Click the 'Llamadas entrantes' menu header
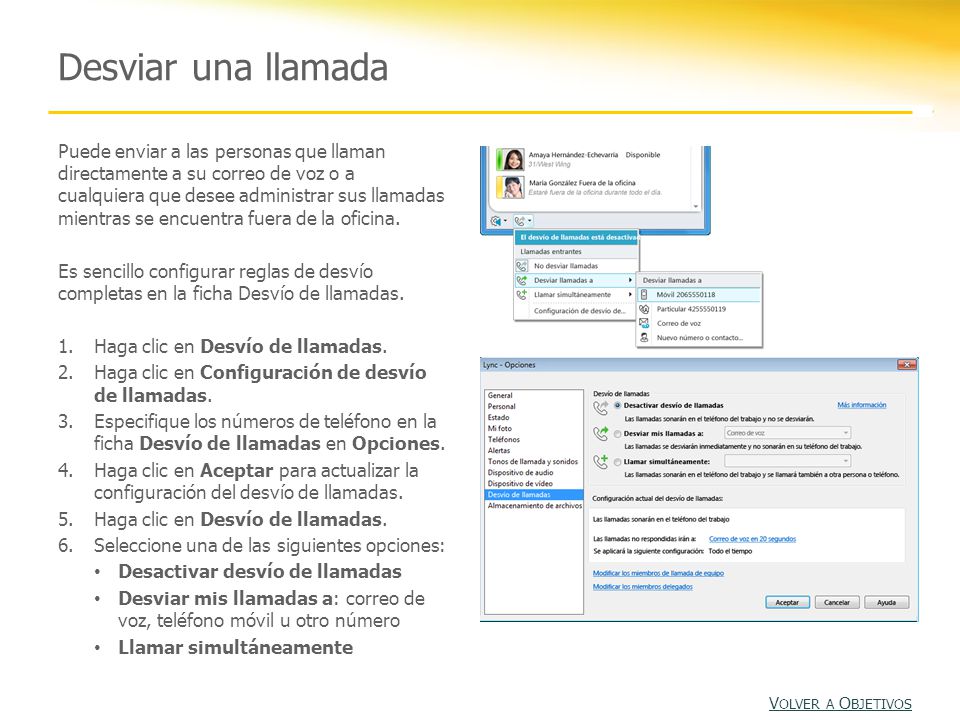960x720 pixels. click(x=551, y=252)
